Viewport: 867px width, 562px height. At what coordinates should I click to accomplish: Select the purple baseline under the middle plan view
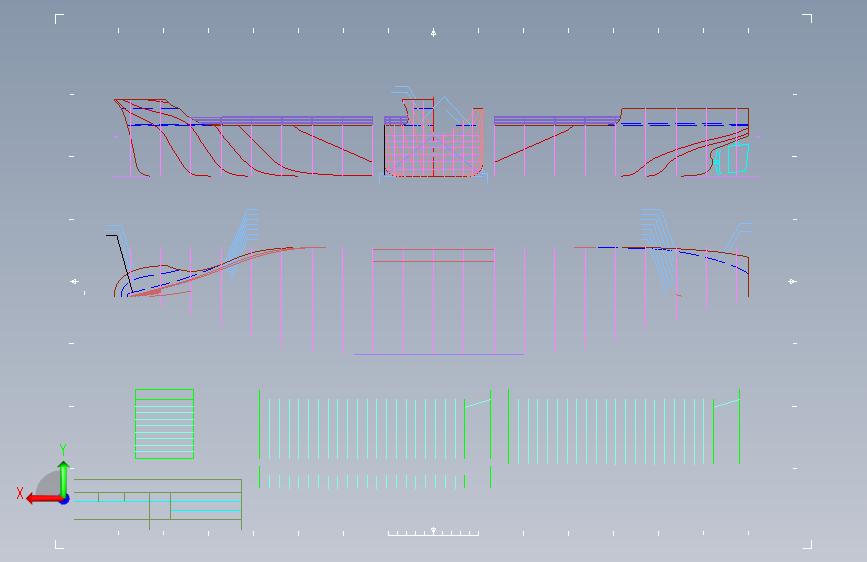click(438, 354)
